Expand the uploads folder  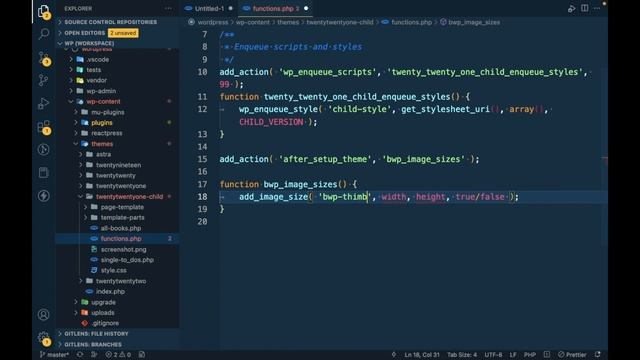click(x=102, y=313)
